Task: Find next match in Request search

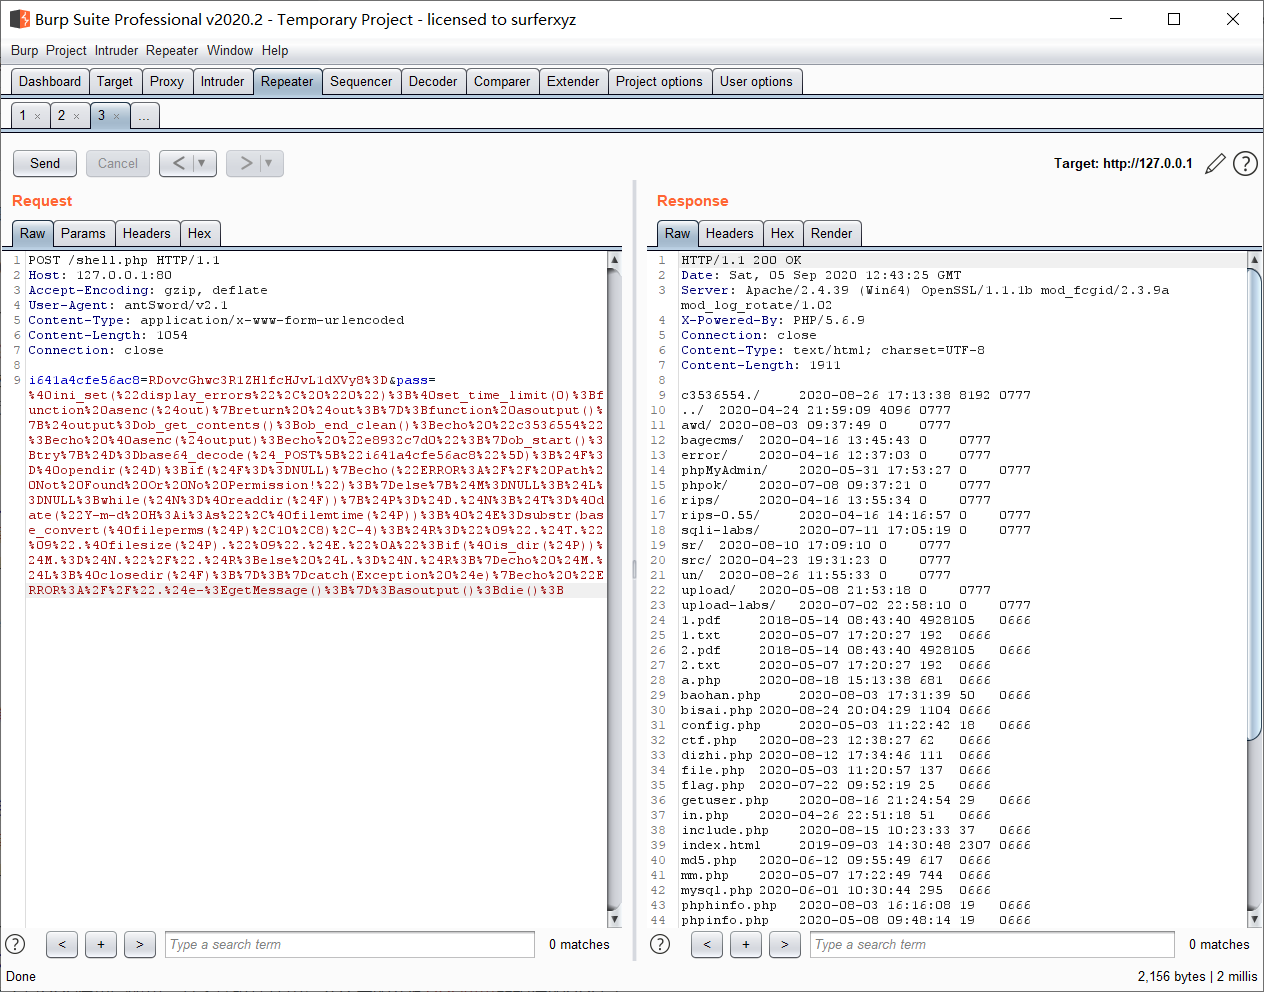Action: (x=140, y=944)
